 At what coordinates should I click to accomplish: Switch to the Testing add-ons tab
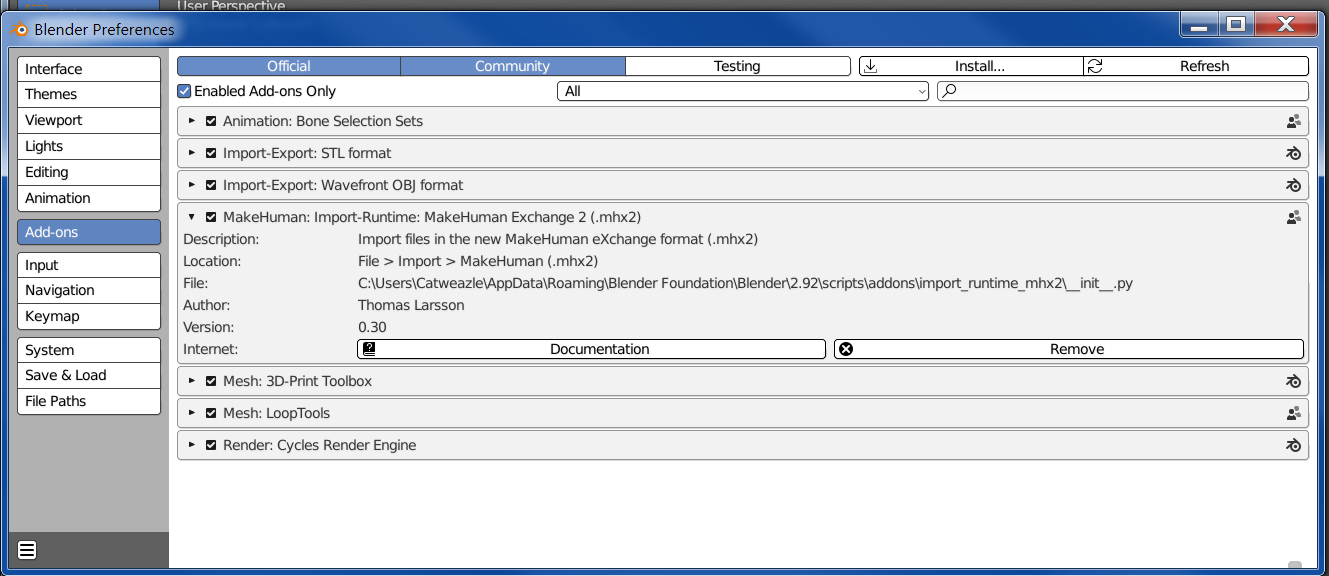point(737,66)
